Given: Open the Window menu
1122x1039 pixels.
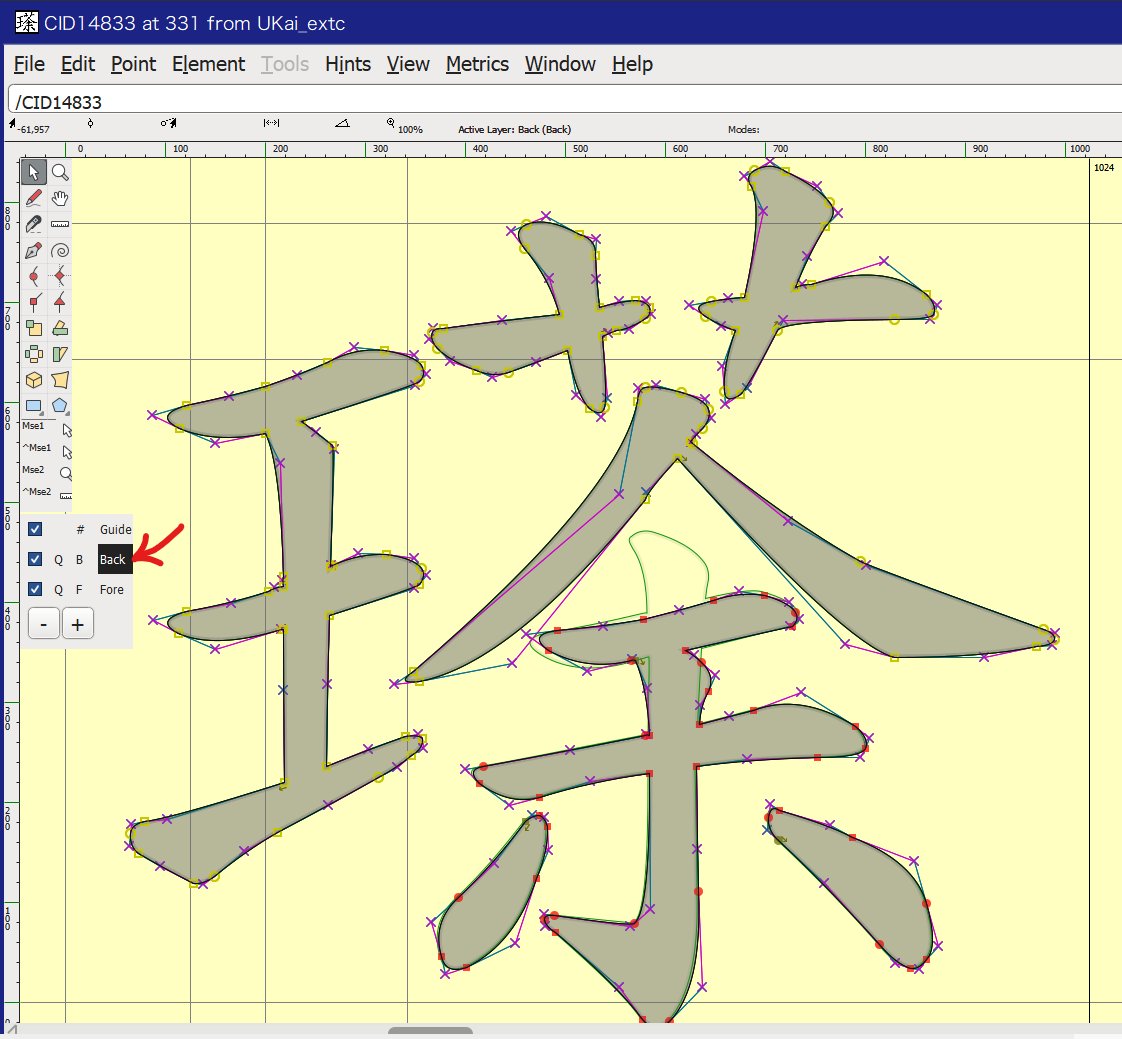Looking at the screenshot, I should (560, 64).
